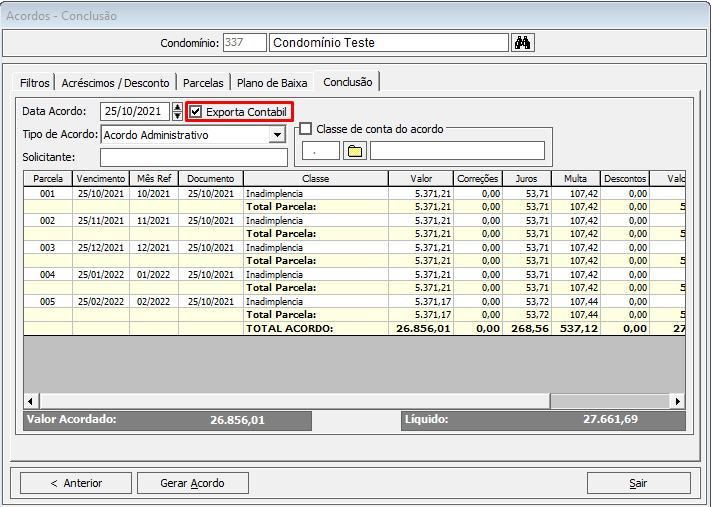Click the Data Acordo date field
This screenshot has height=507, width=713.
[135, 111]
